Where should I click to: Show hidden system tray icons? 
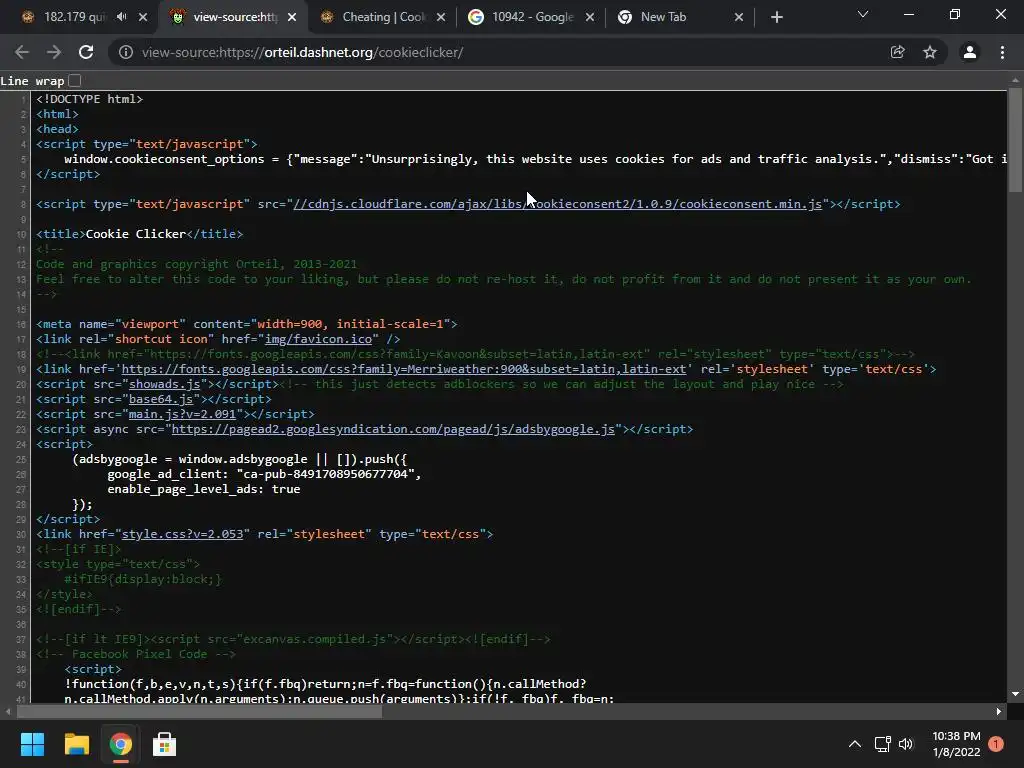[x=854, y=744]
